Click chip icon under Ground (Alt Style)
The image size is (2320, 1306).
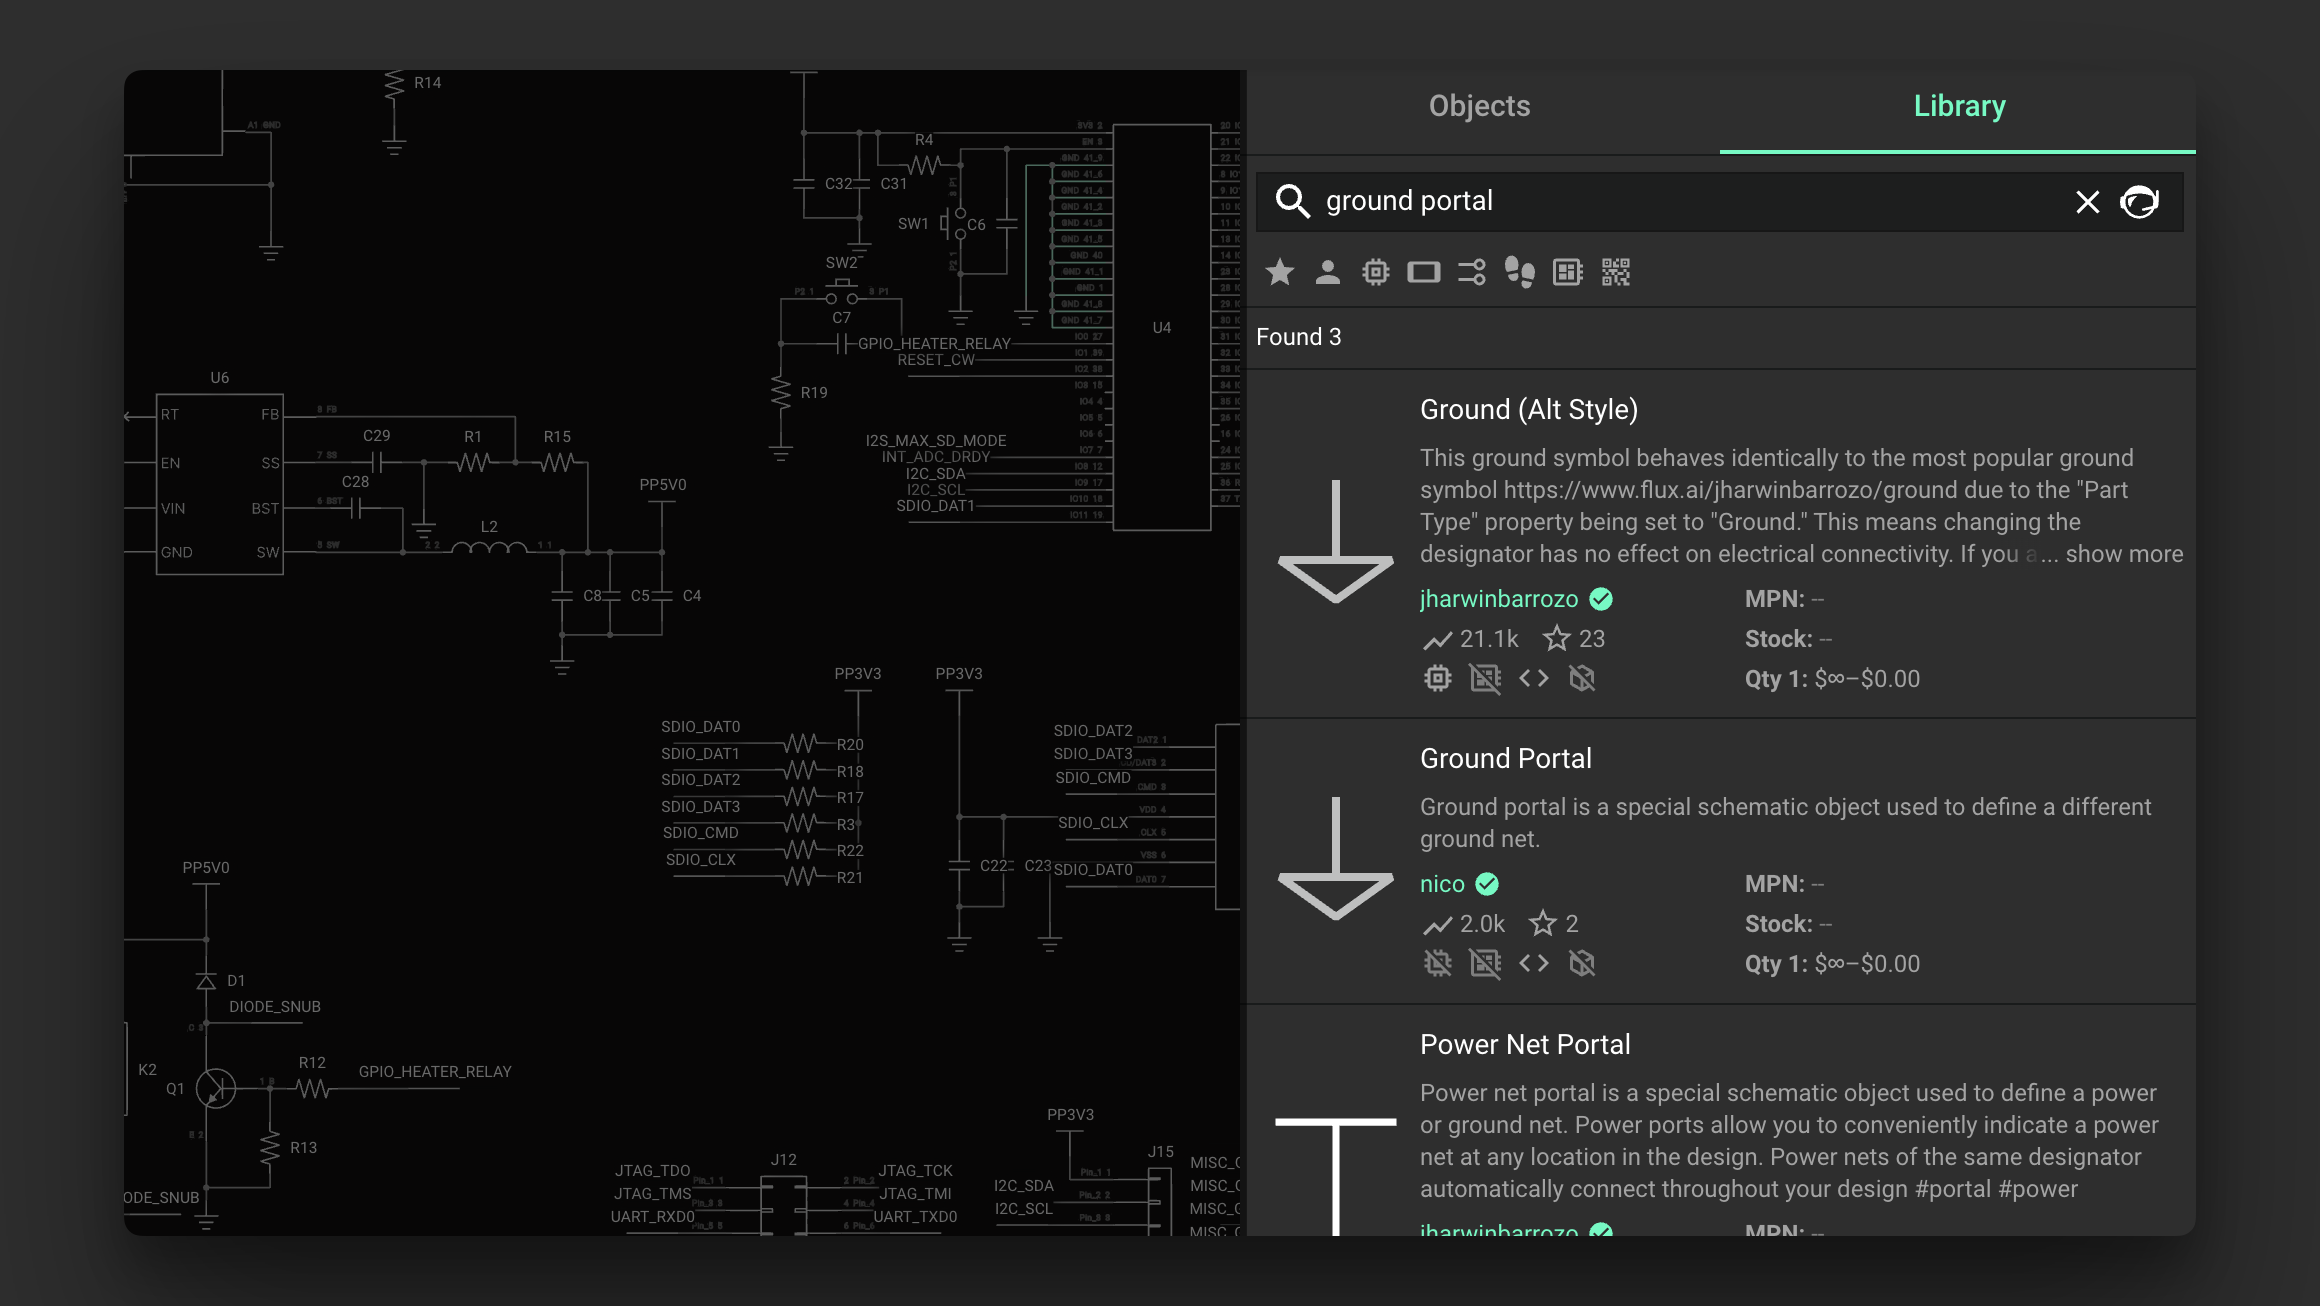point(1437,679)
